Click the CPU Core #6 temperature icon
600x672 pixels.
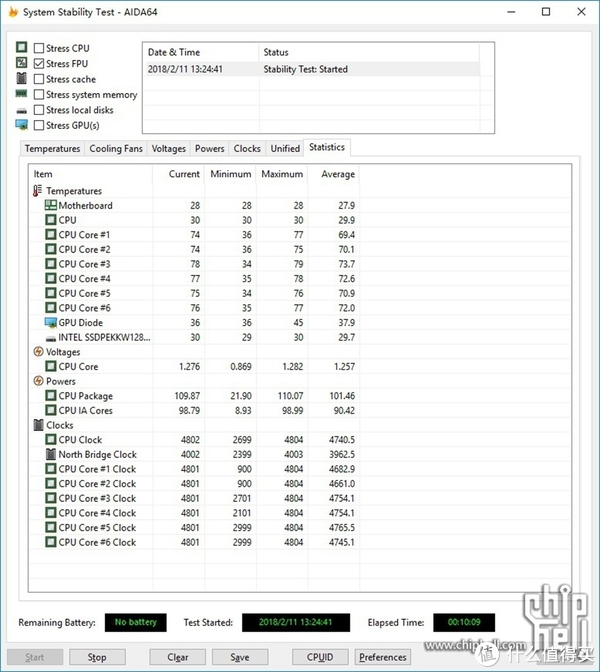[x=51, y=308]
